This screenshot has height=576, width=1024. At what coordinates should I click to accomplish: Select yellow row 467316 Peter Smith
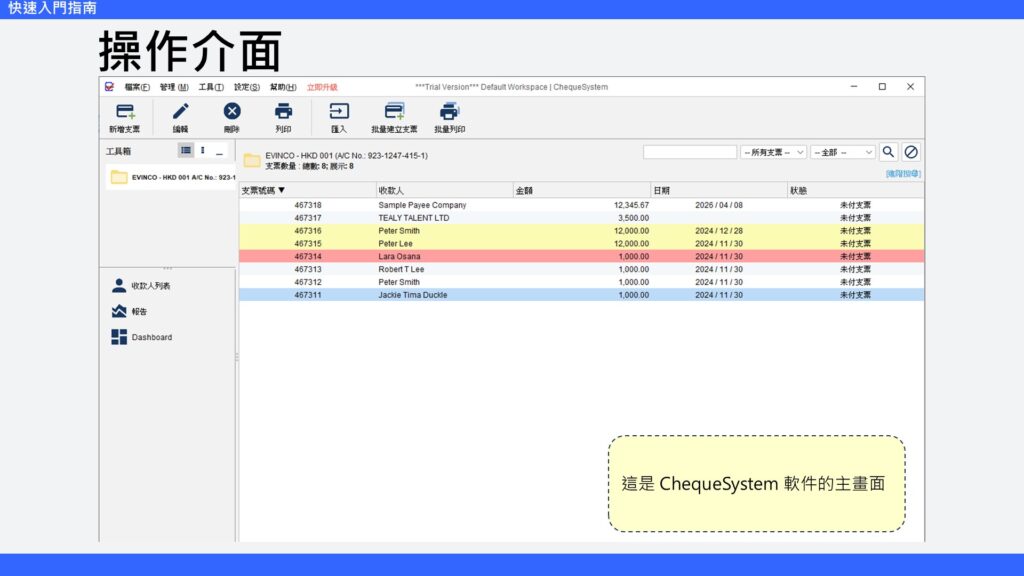[x=581, y=231]
